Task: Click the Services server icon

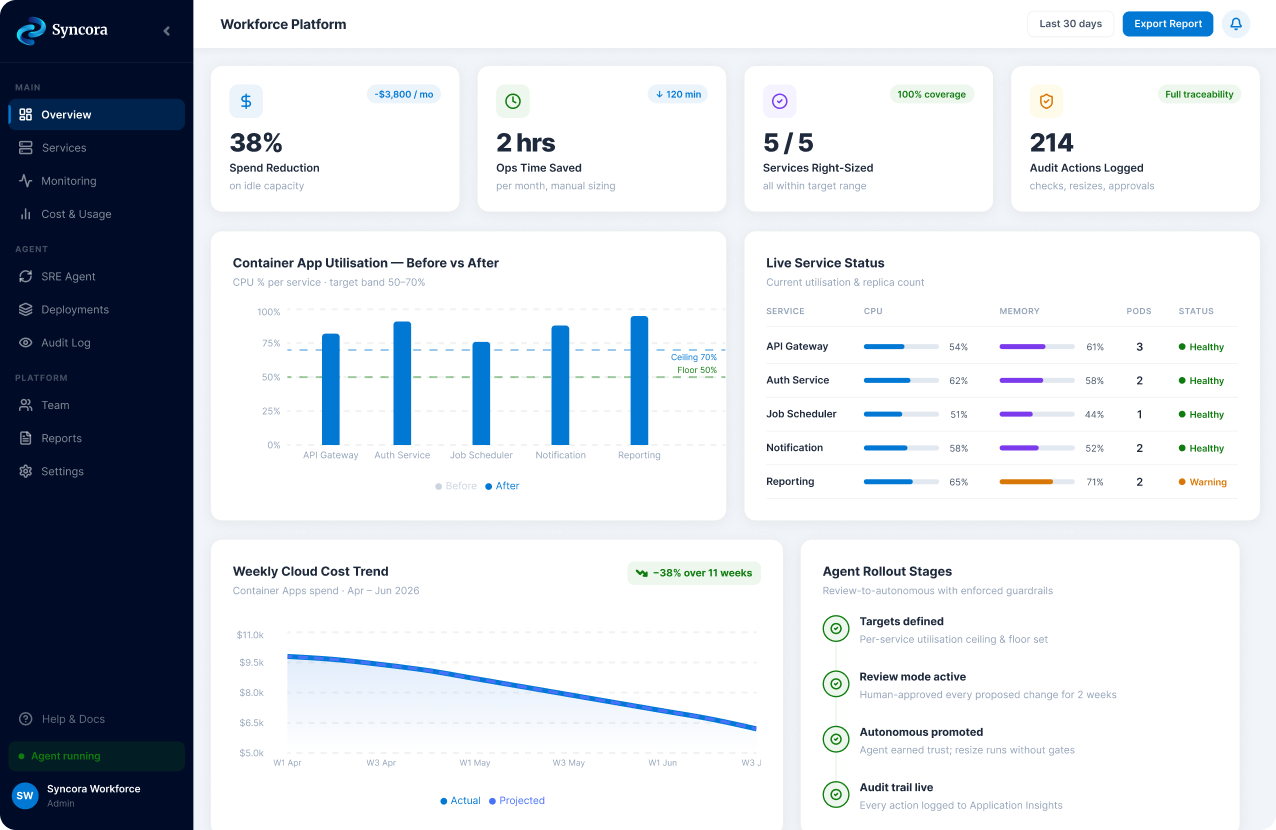Action: point(26,148)
